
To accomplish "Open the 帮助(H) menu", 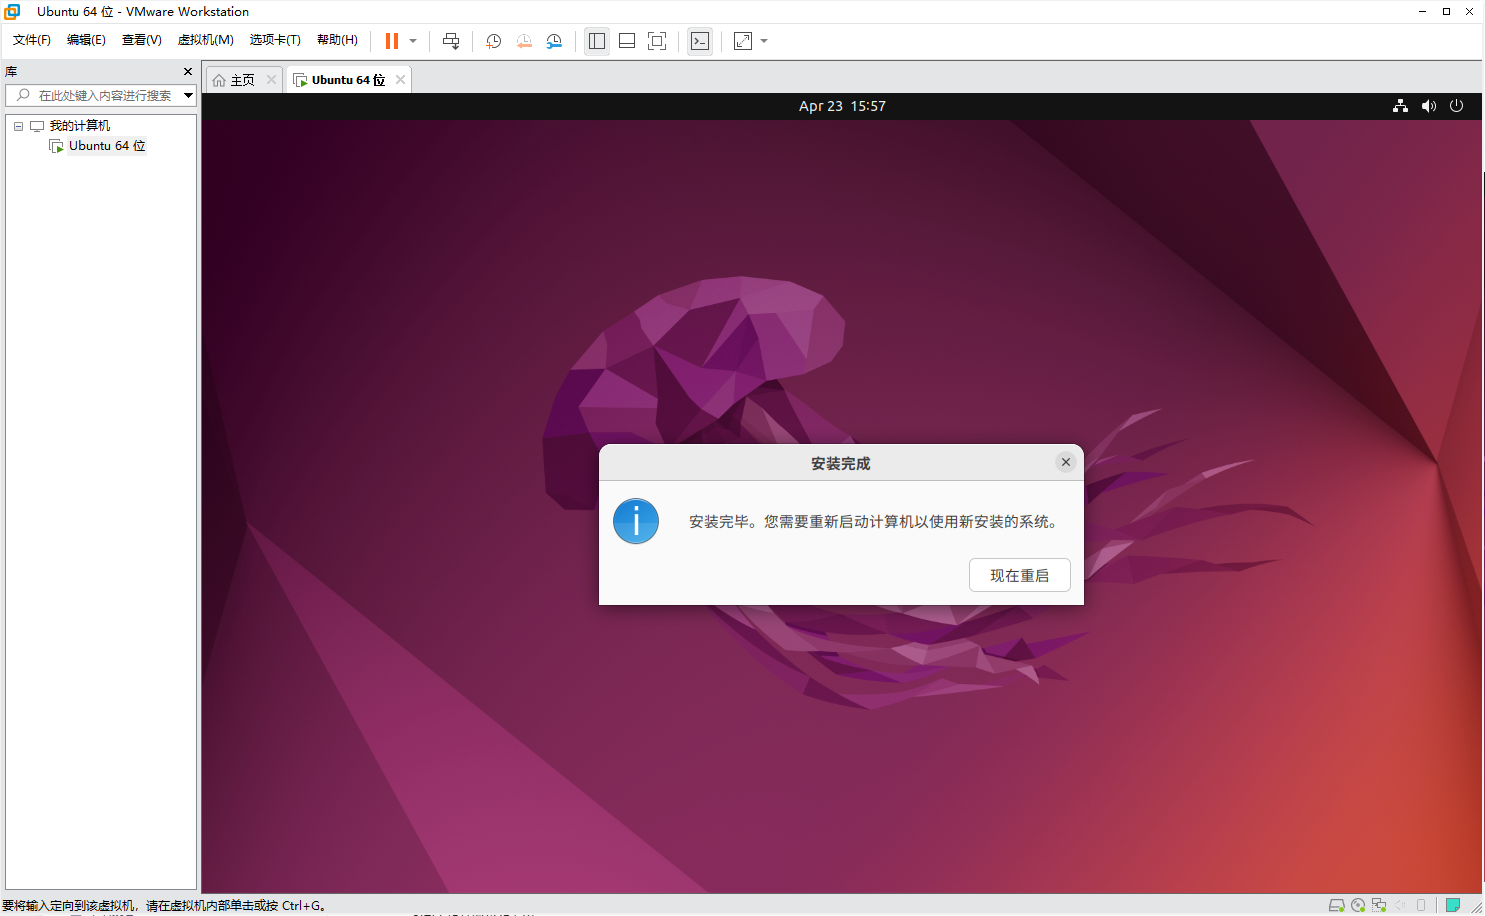I will pos(337,40).
